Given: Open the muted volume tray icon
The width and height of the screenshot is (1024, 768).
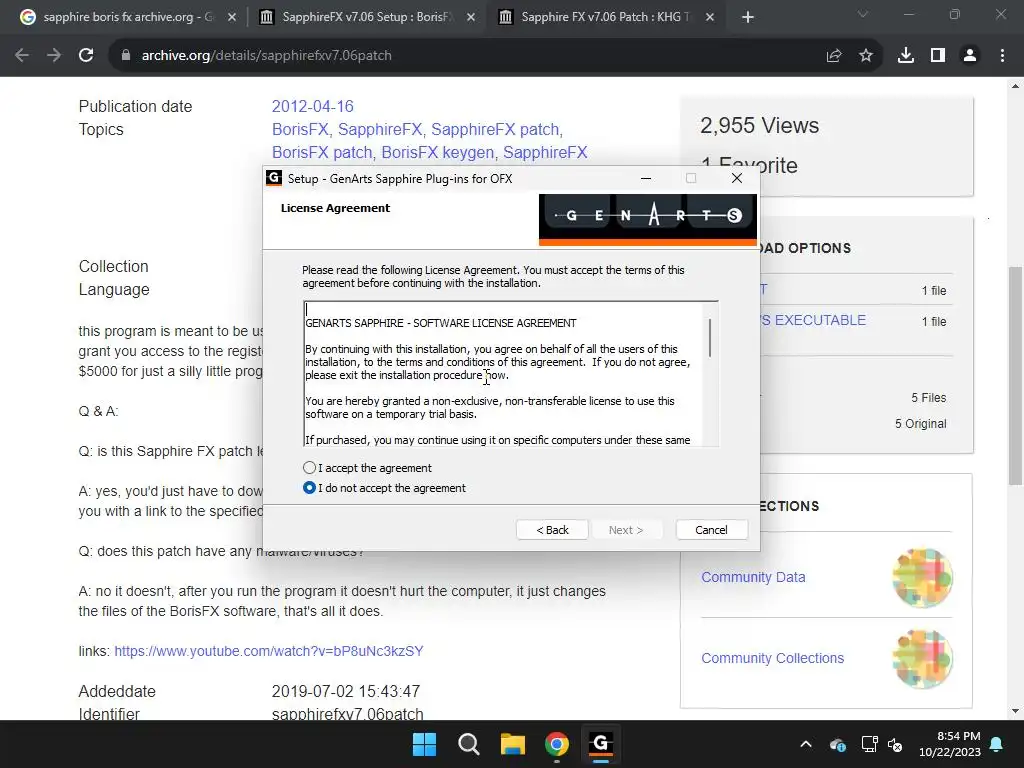Looking at the screenshot, I should coord(895,744).
